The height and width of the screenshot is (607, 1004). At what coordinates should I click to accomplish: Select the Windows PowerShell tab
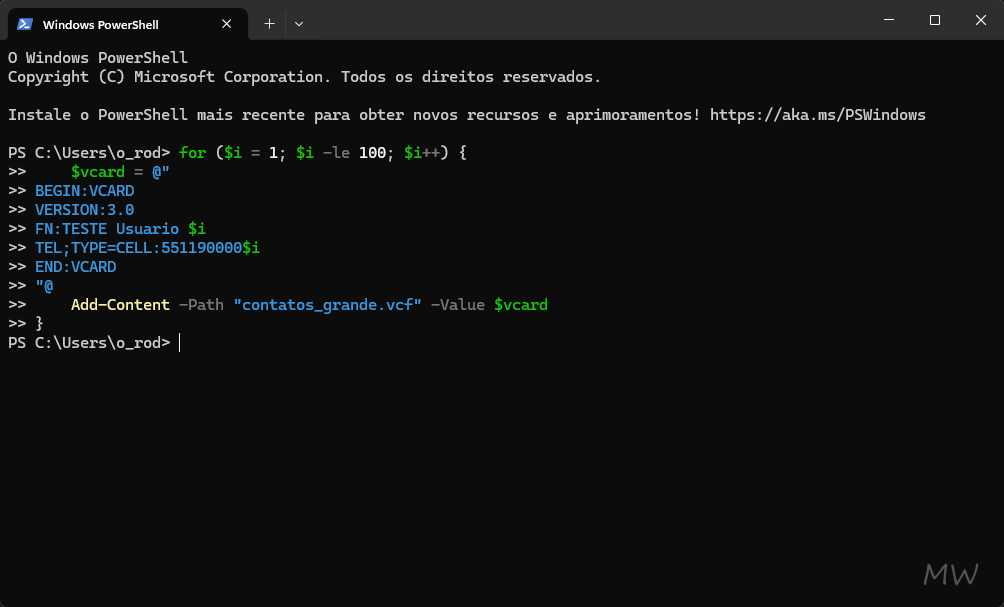pyautogui.click(x=127, y=24)
